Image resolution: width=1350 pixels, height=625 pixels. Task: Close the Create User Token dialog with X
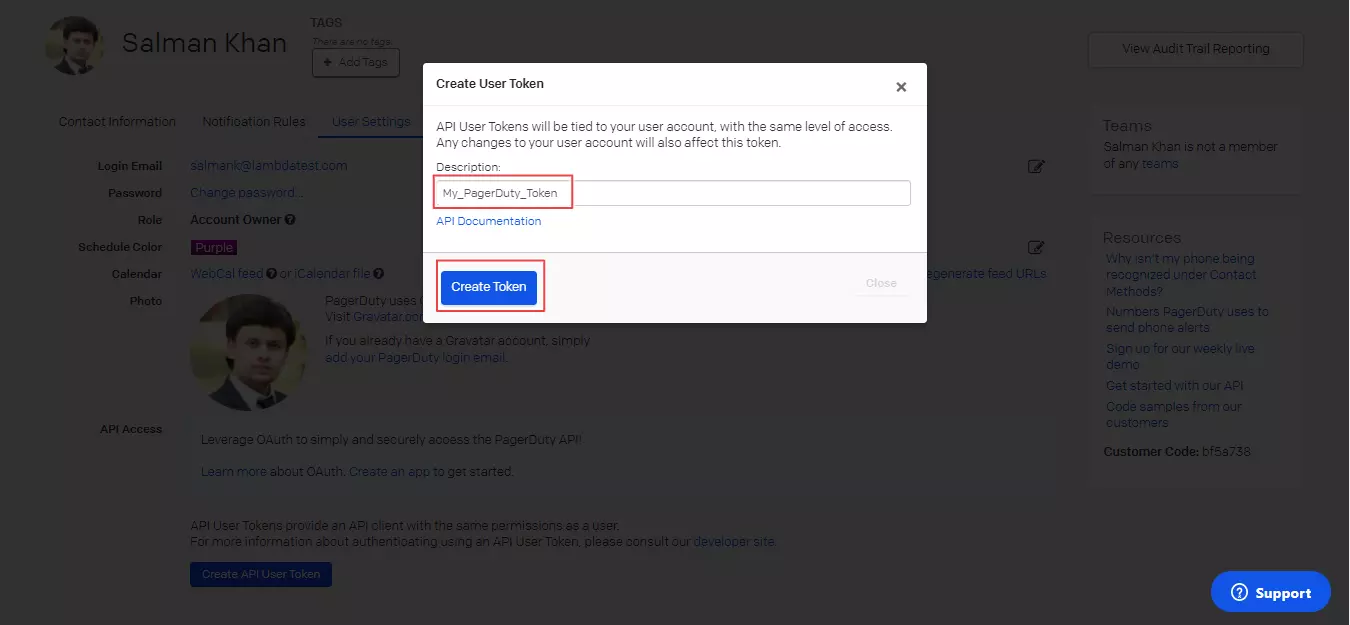(x=901, y=87)
